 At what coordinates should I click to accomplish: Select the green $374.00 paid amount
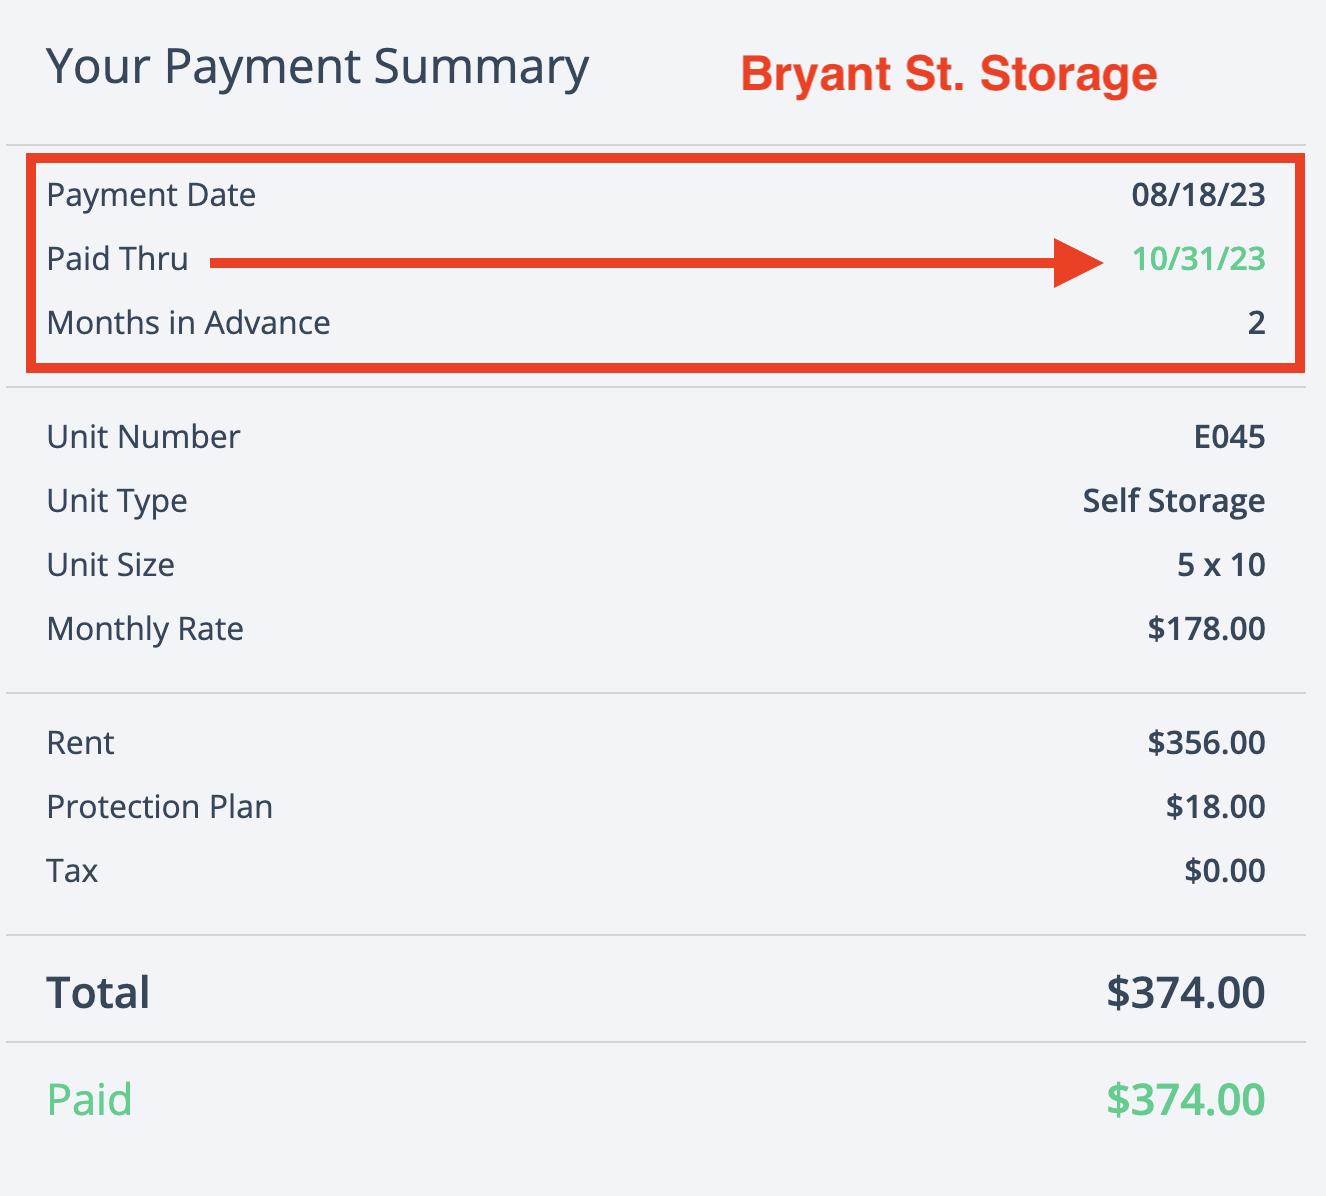point(1185,1100)
